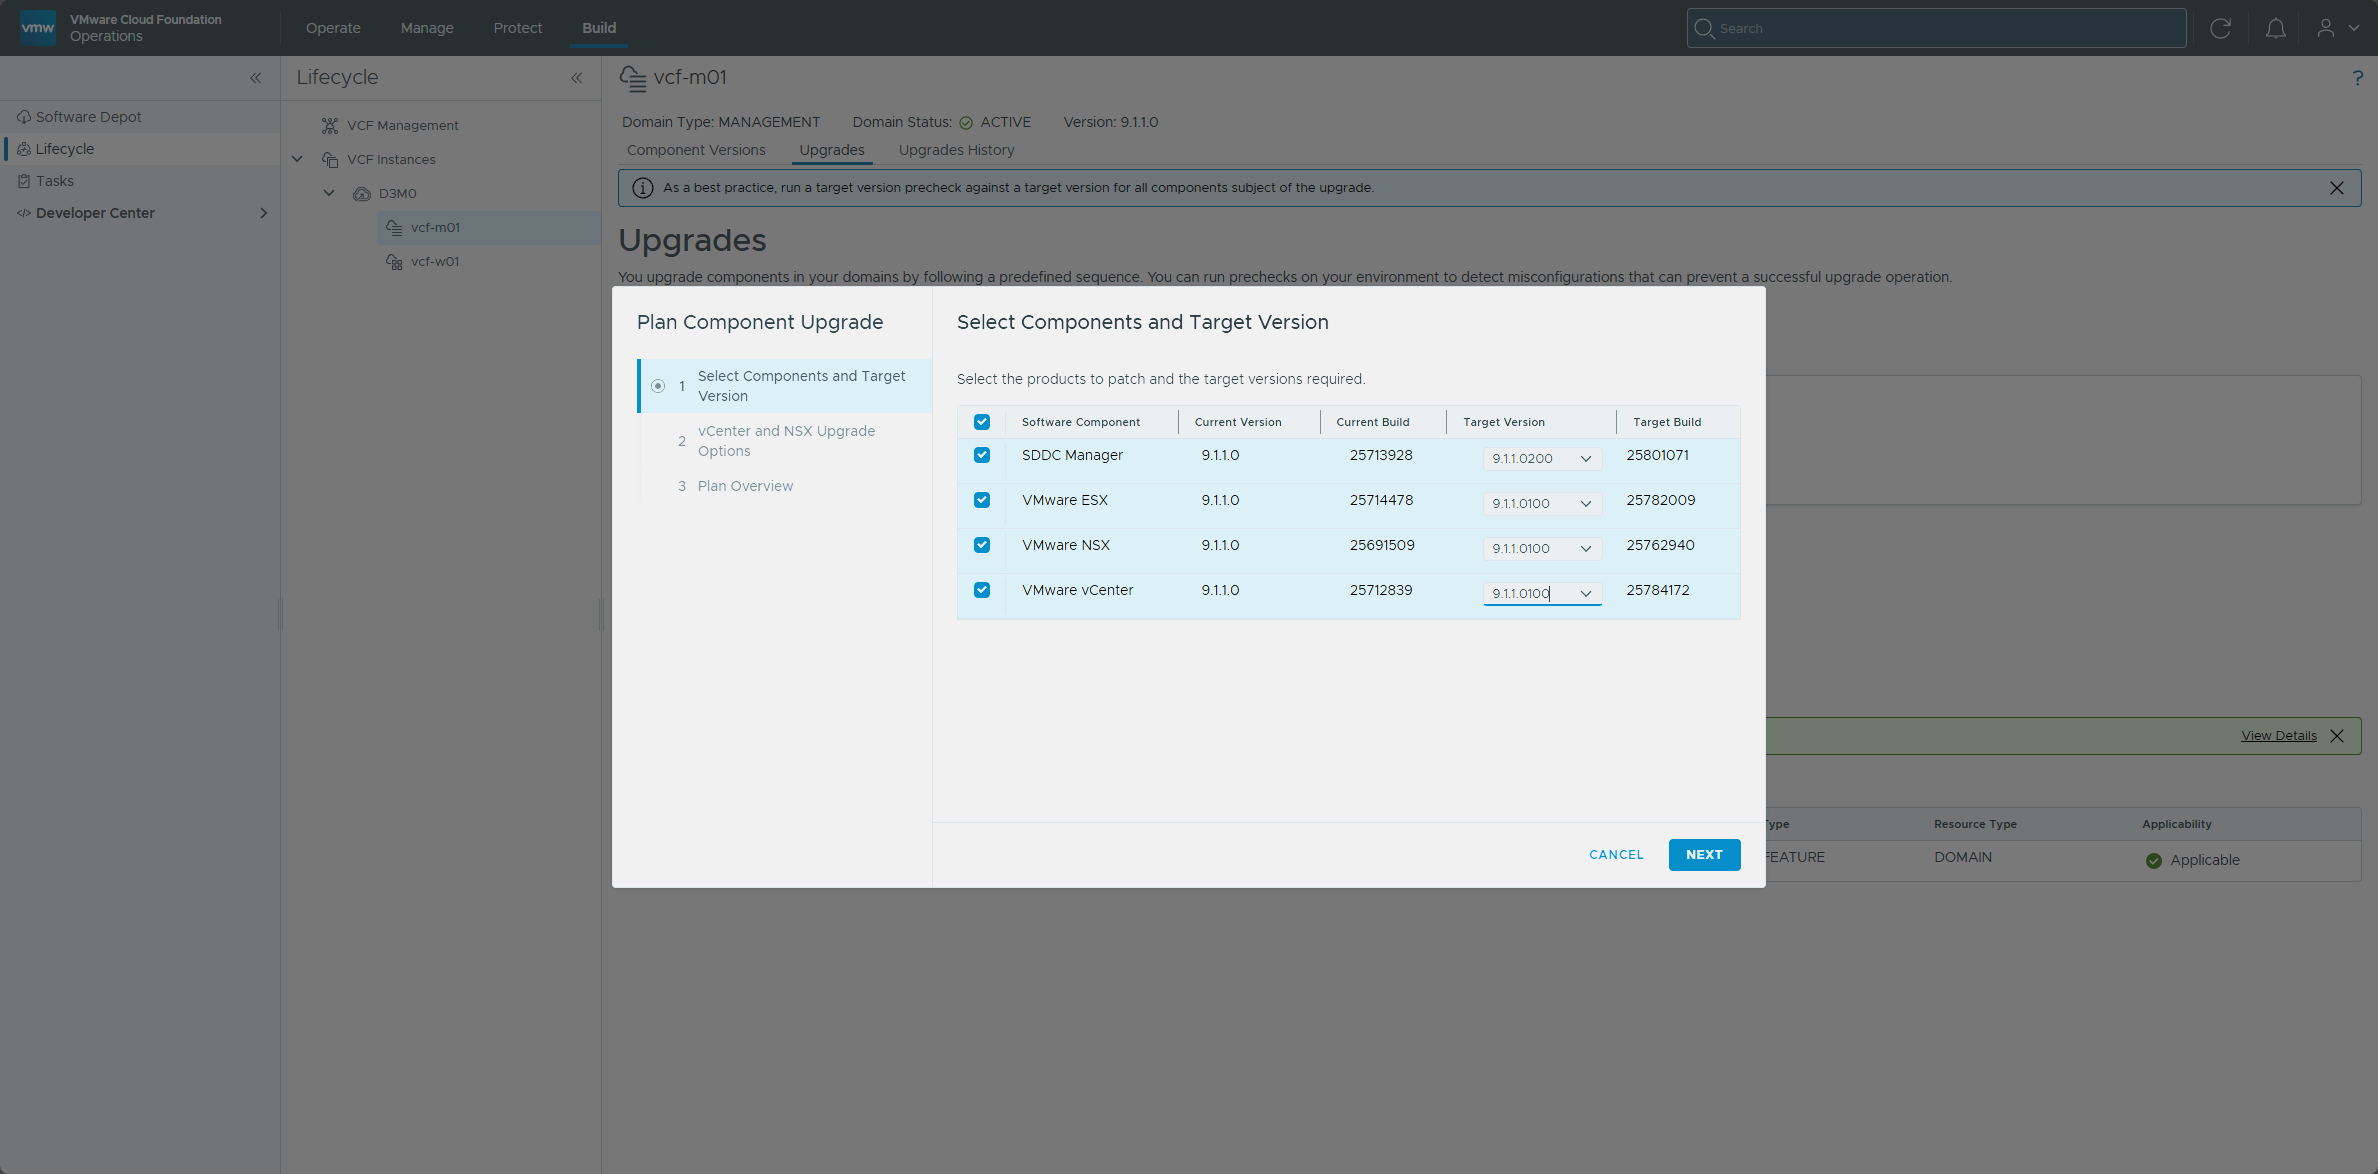Click the VCF Management icon
This screenshot has height=1174, width=2378.
(330, 125)
